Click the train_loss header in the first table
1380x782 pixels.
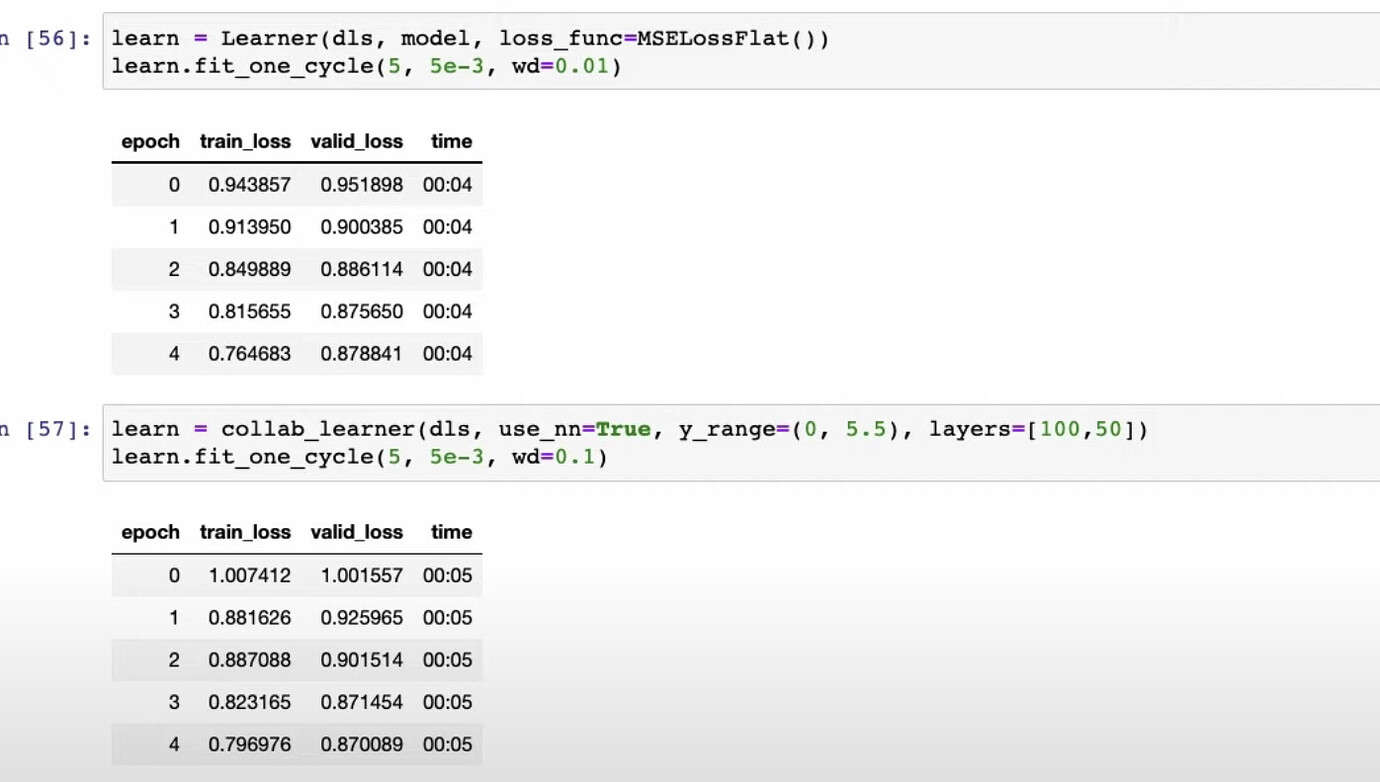click(246, 141)
